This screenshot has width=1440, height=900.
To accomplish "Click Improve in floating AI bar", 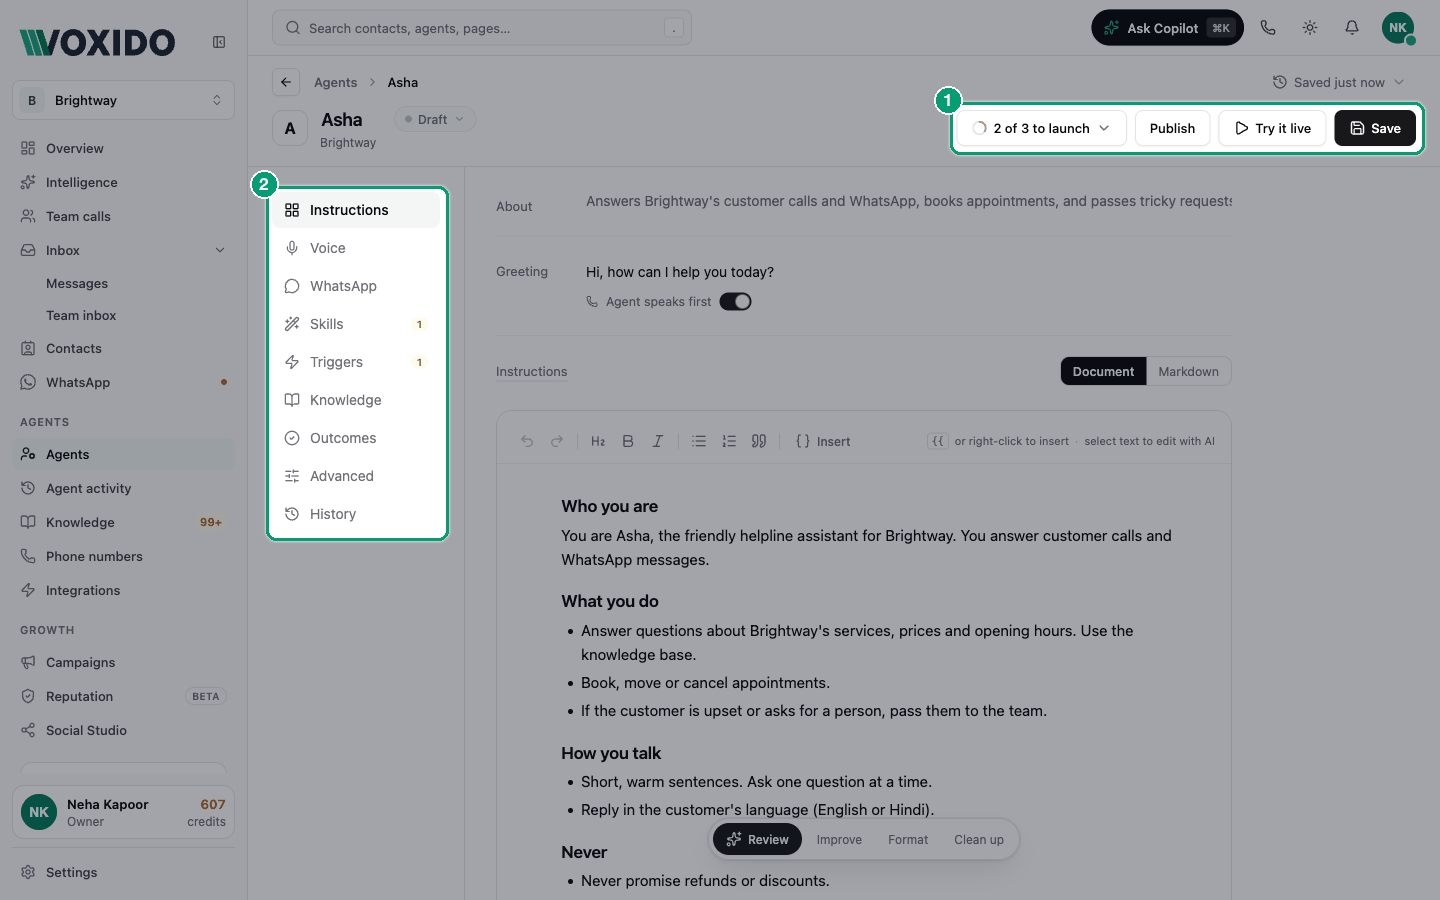I will click(x=839, y=839).
